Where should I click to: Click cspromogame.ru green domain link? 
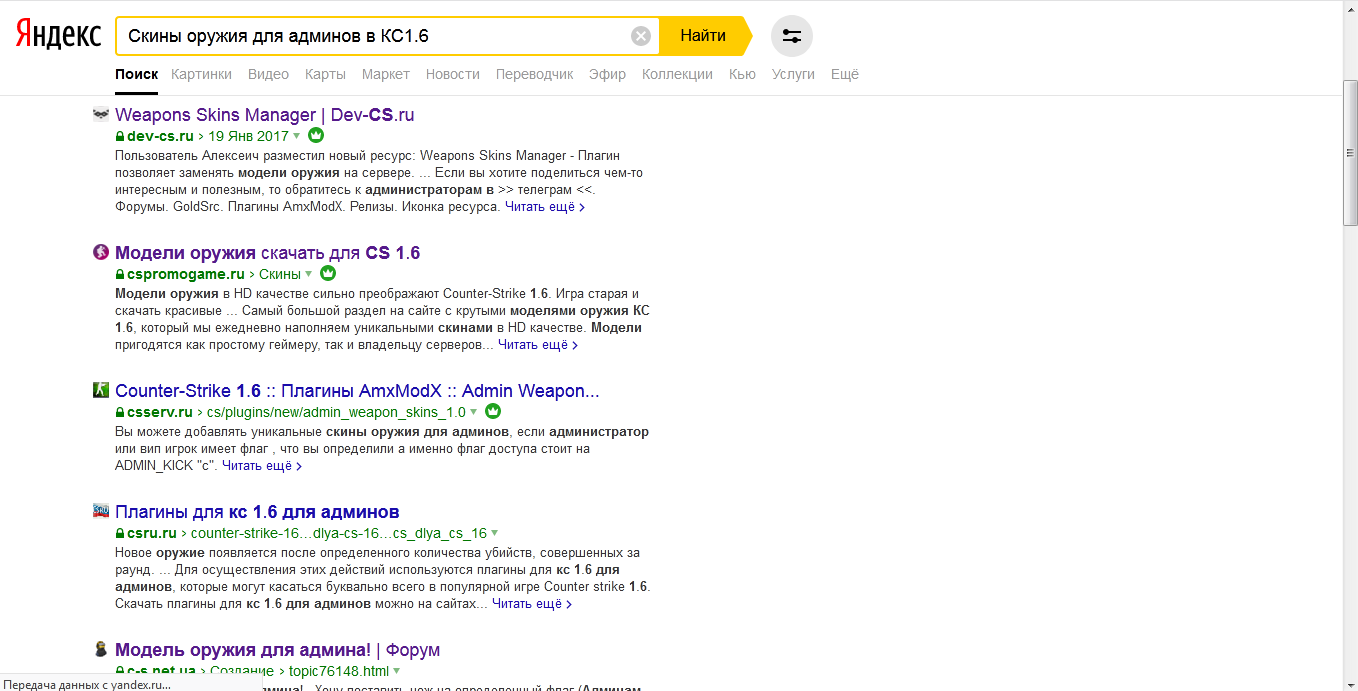(186, 274)
